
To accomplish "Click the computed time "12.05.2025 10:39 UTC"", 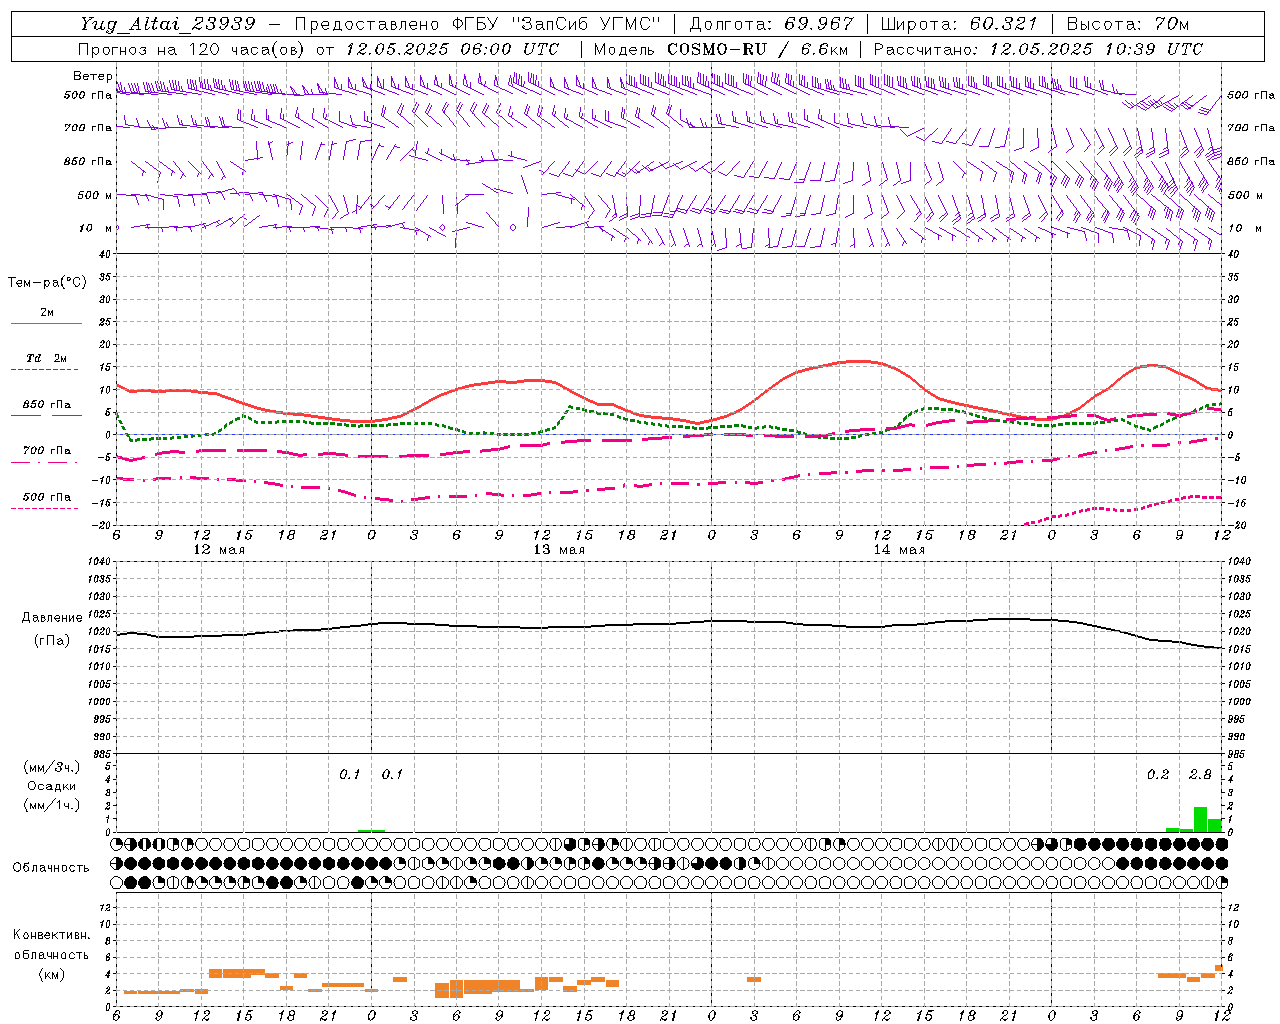I will point(1096,49).
